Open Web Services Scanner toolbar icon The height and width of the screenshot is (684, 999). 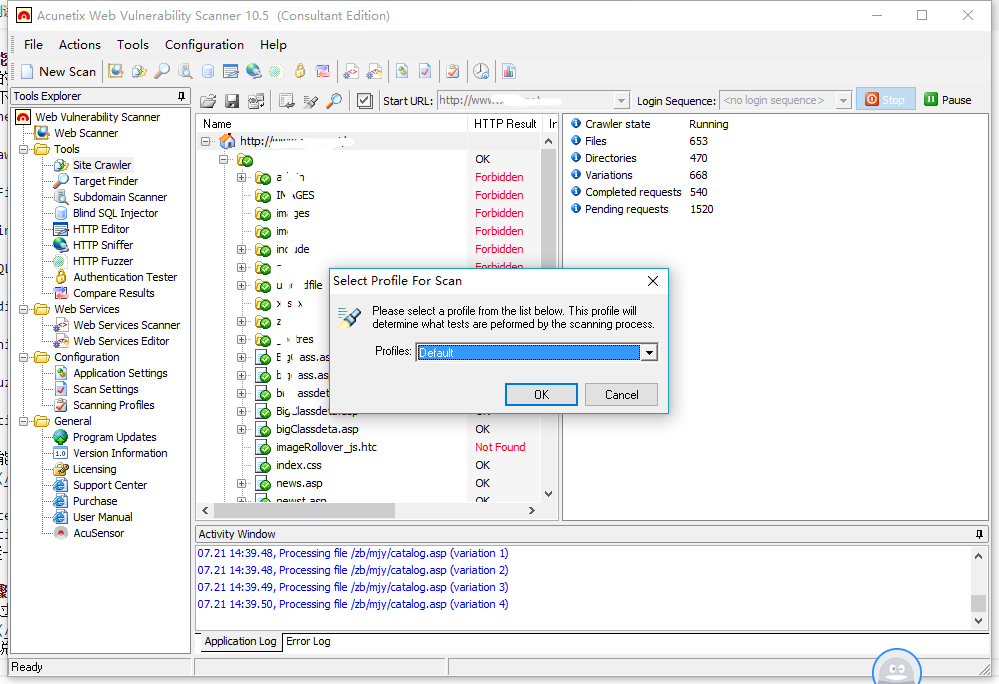click(x=351, y=71)
